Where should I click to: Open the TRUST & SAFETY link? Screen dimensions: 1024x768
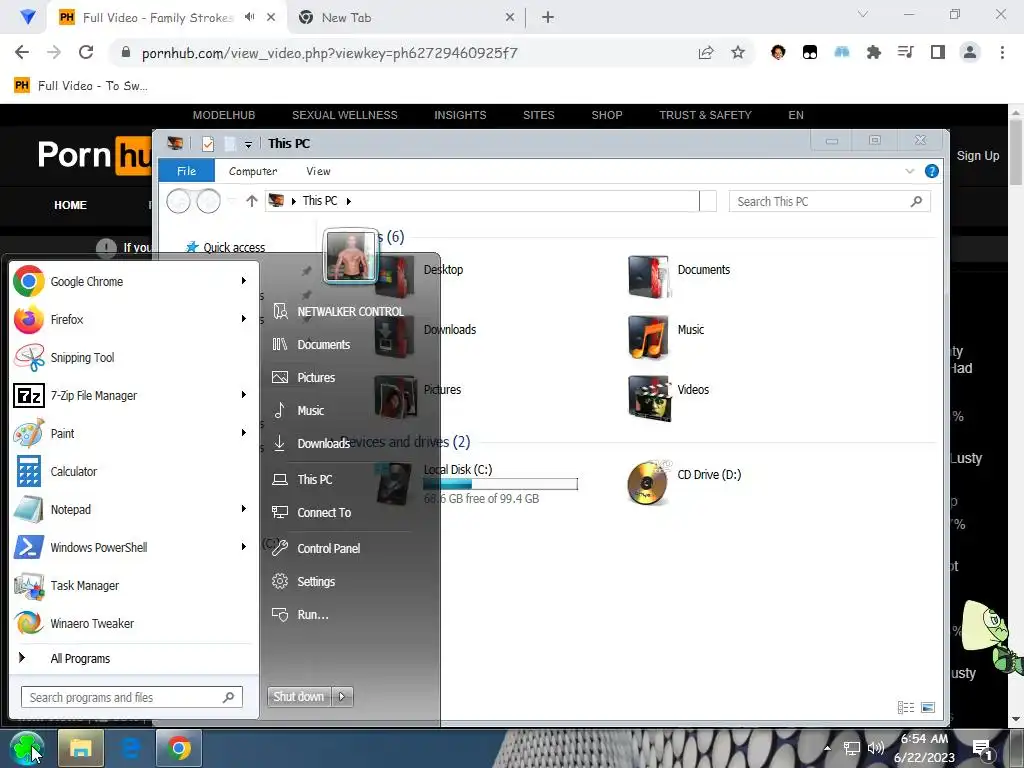click(705, 115)
